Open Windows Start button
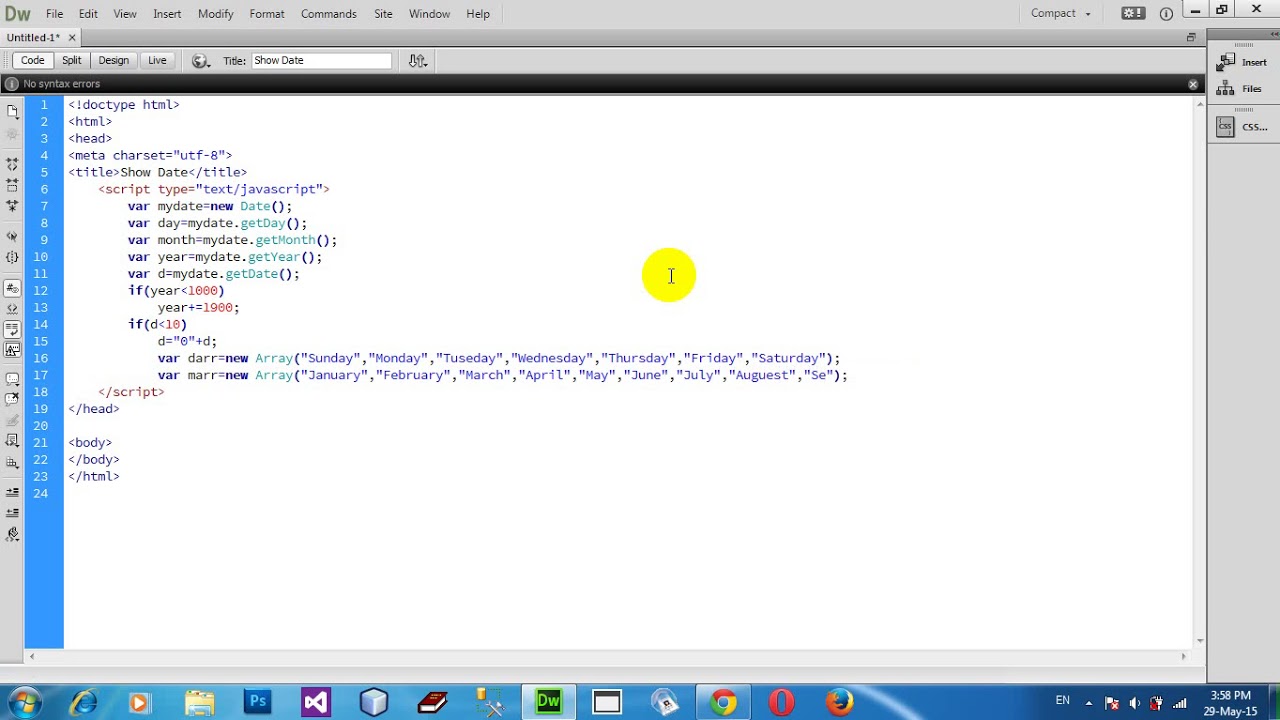The width and height of the screenshot is (1280, 720). point(24,702)
